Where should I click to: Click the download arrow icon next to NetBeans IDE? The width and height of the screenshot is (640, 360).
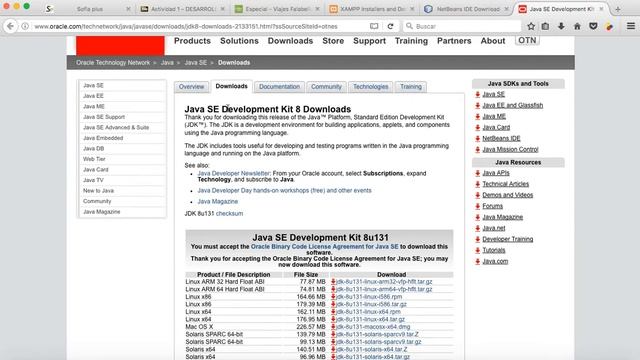tap(478, 138)
